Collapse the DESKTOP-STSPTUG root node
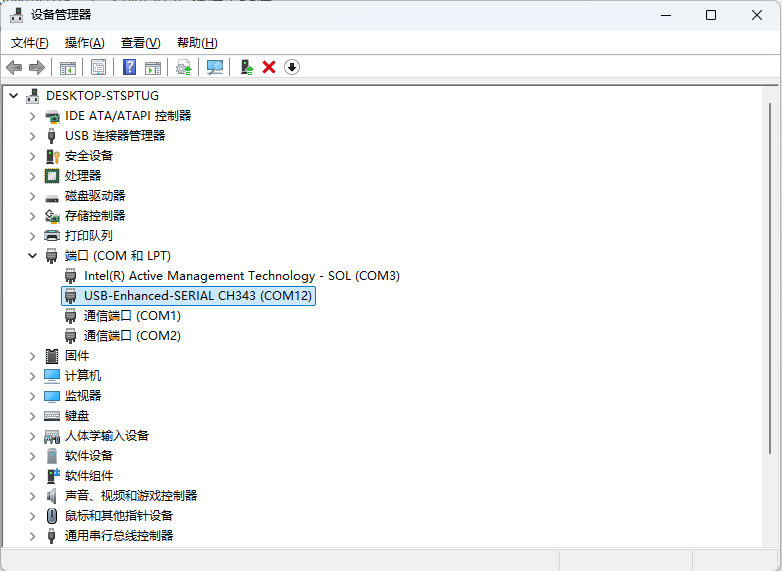The width and height of the screenshot is (782, 571). pos(14,96)
